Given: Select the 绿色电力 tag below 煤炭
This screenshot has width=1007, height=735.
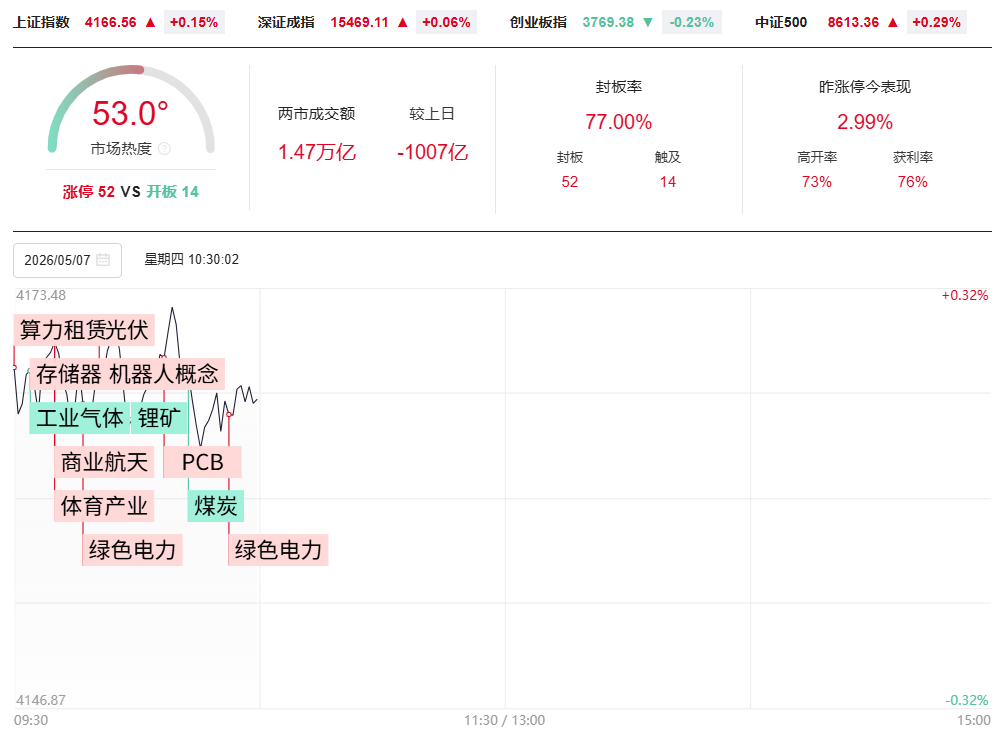Looking at the screenshot, I should pyautogui.click(x=278, y=550).
